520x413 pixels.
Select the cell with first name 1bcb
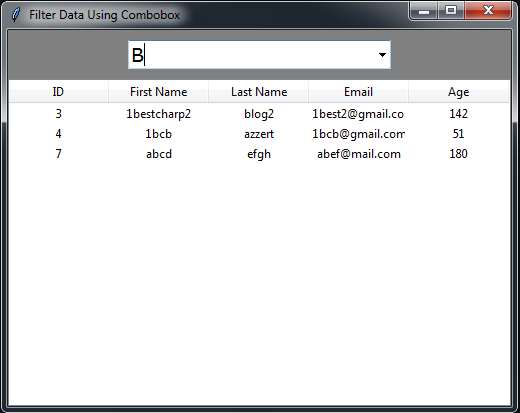coord(158,134)
